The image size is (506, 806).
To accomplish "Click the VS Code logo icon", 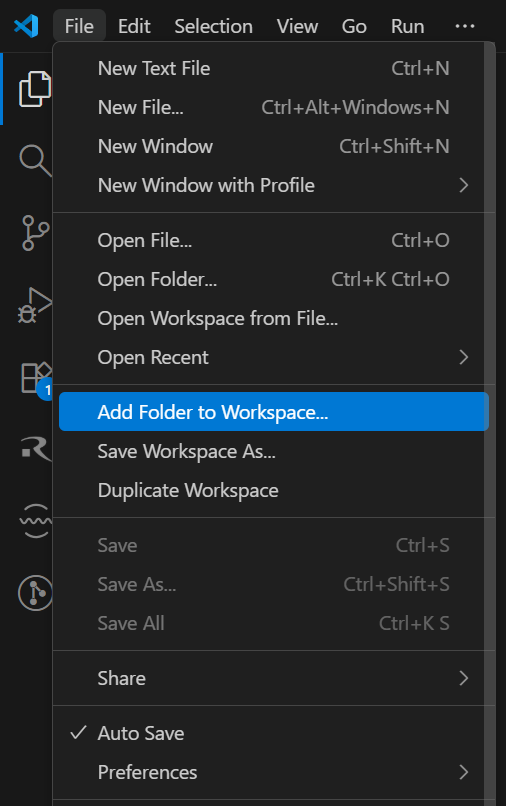I will [x=26, y=26].
